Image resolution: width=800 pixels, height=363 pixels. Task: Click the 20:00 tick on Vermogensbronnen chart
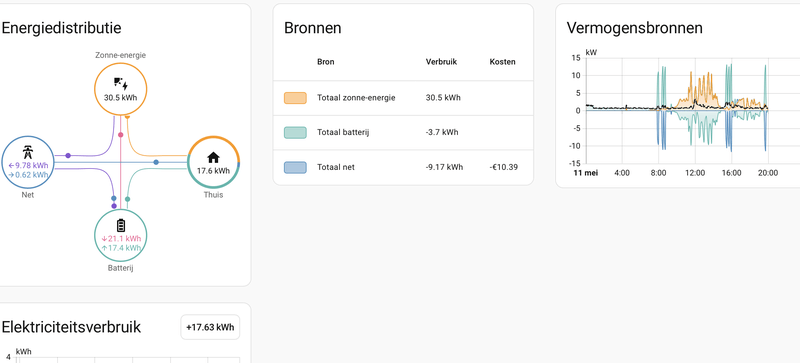pyautogui.click(x=768, y=173)
